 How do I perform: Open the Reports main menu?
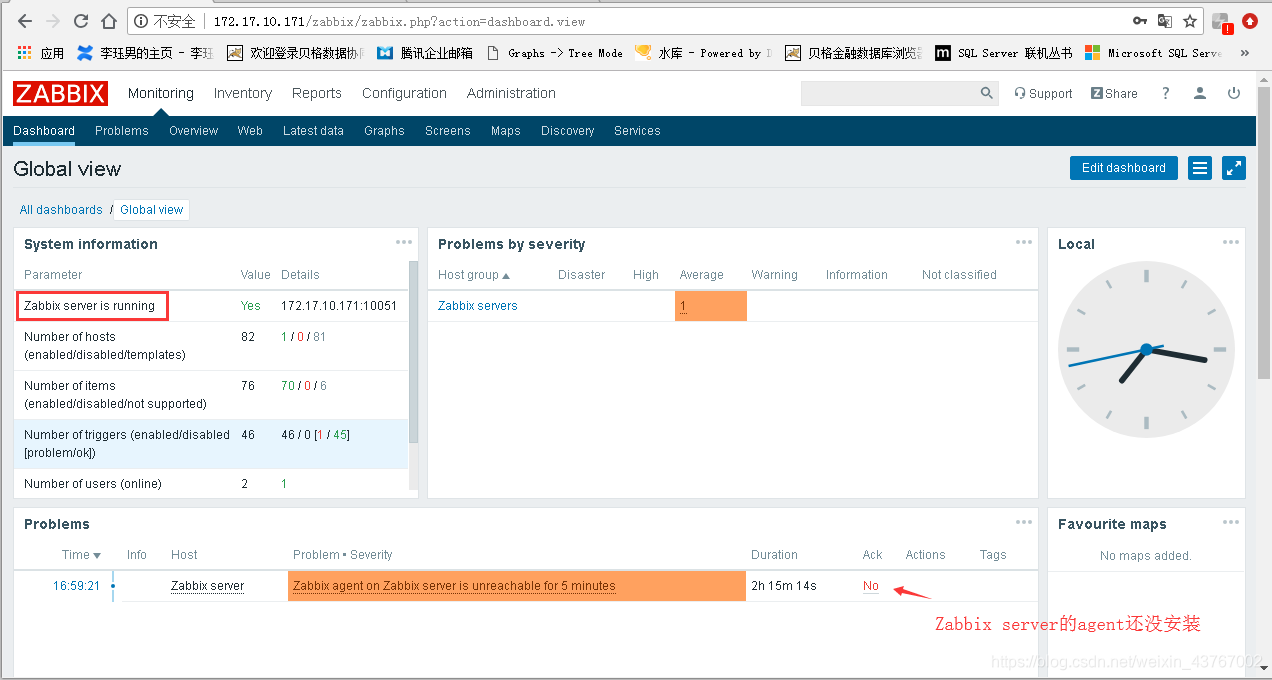pos(317,93)
